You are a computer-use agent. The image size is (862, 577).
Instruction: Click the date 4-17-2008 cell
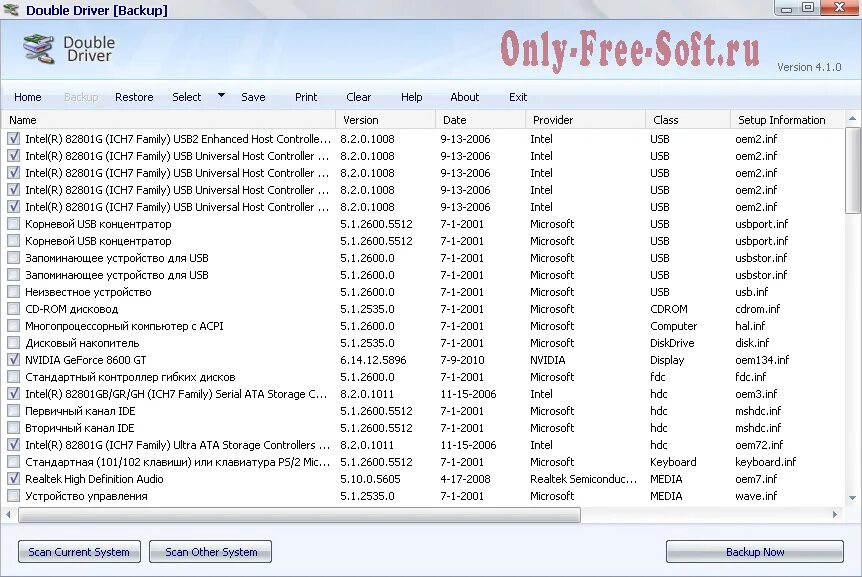(465, 479)
